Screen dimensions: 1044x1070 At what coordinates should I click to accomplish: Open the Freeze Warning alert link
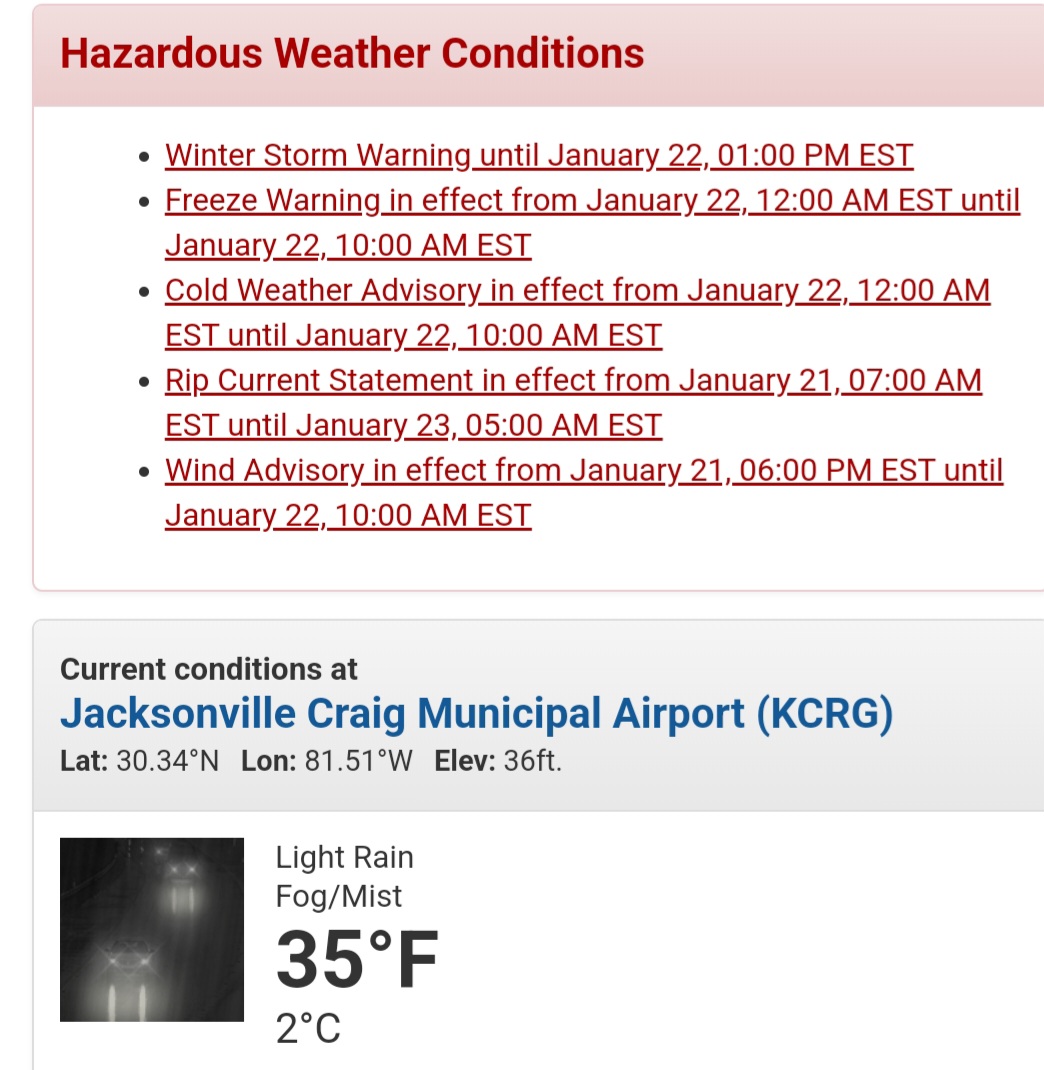pos(592,222)
